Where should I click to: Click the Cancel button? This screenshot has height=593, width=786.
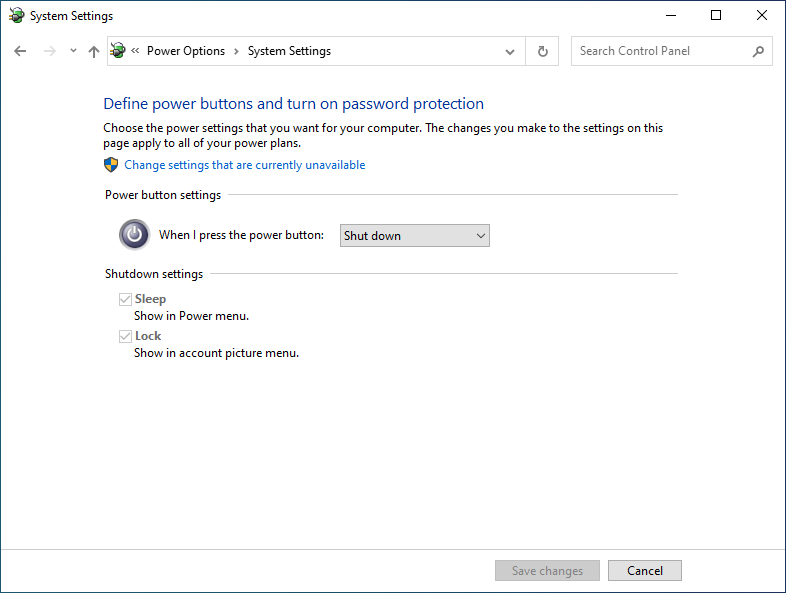pos(645,570)
